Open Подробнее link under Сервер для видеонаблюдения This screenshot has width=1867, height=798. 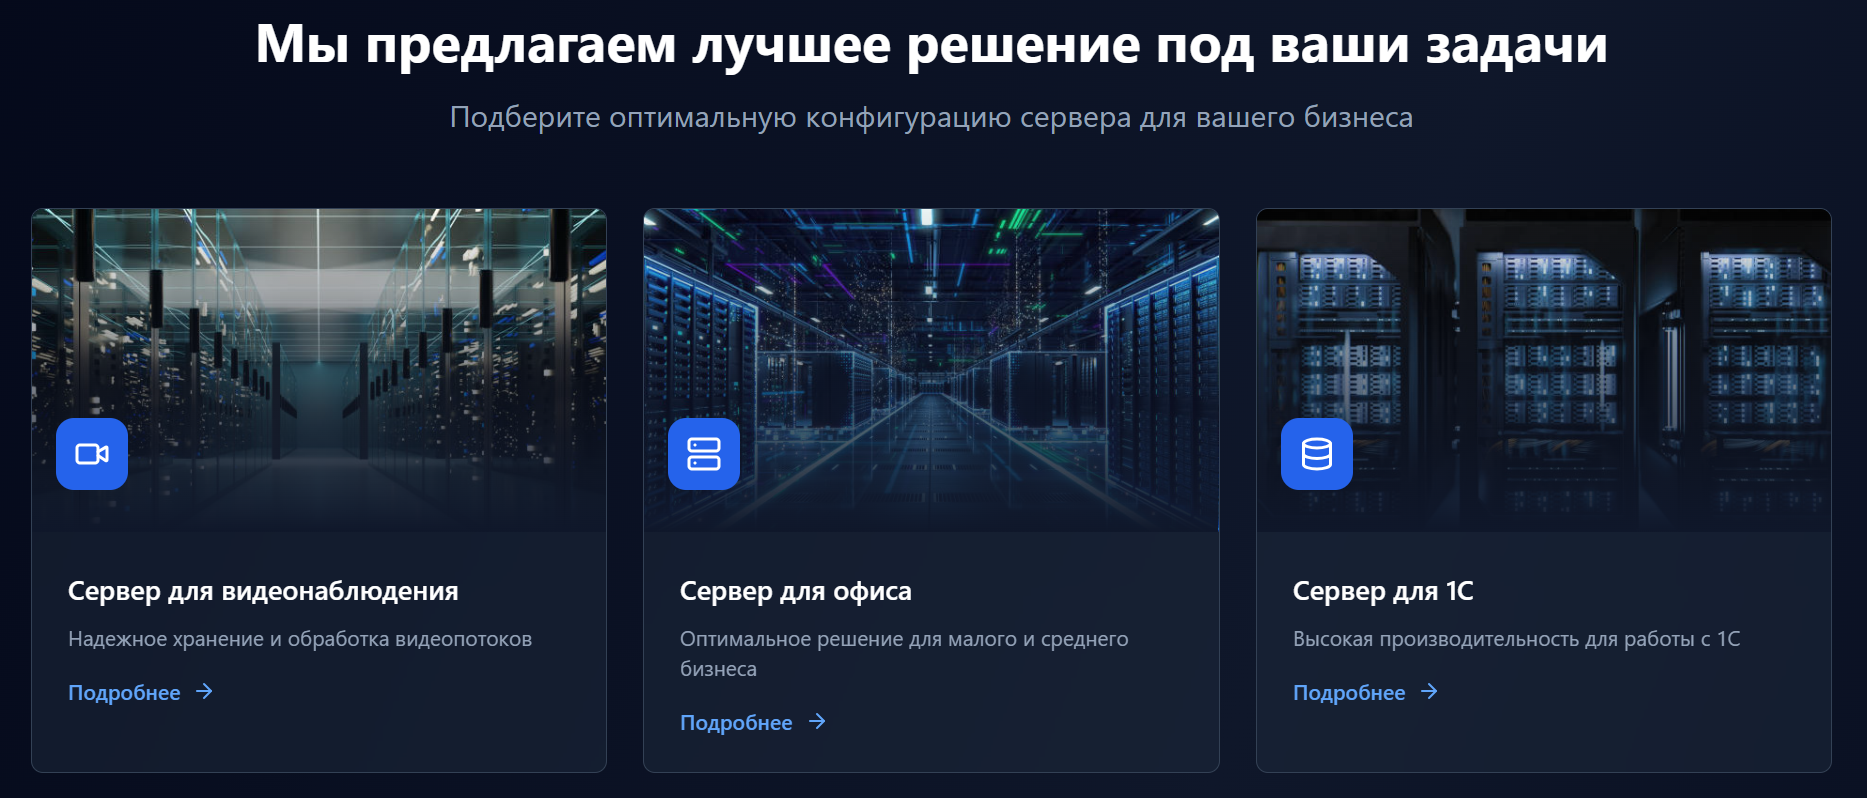pos(140,692)
